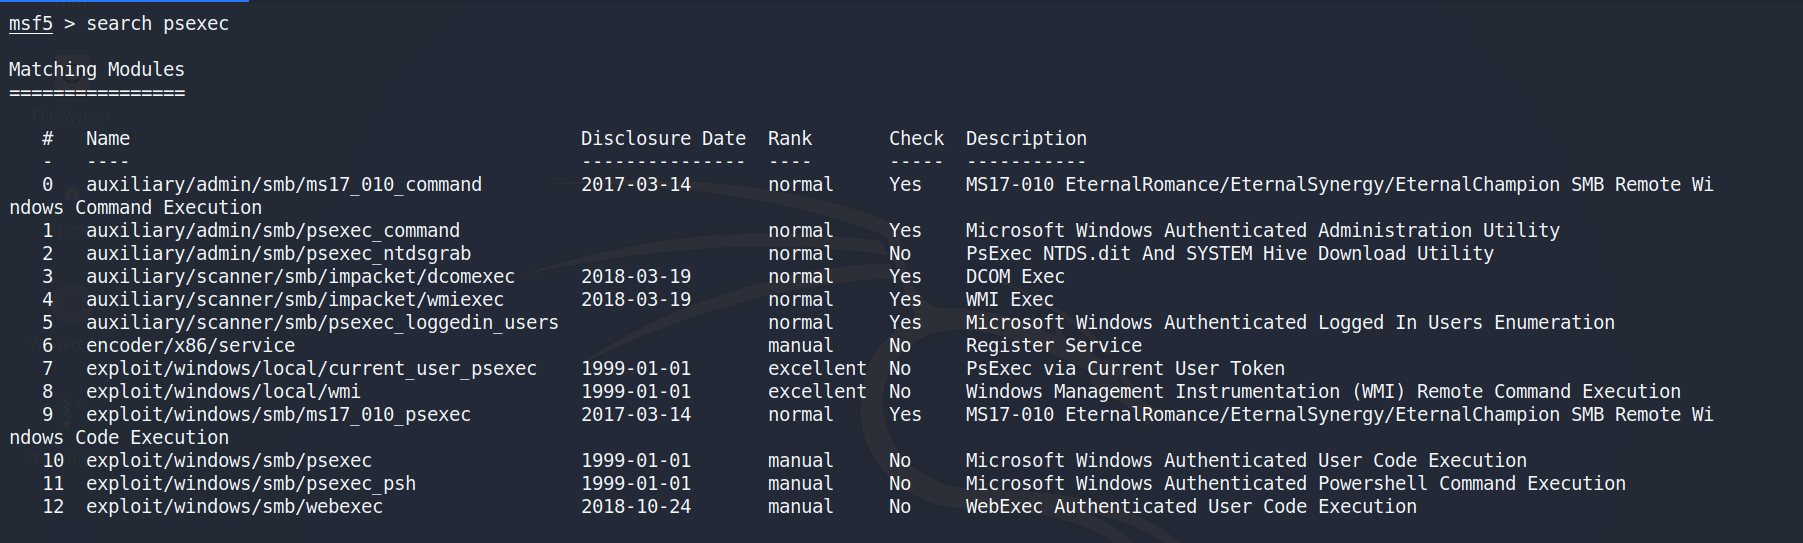1803x543 pixels.
Task: Click the 'Matching Modules' heading
Action: coord(96,69)
